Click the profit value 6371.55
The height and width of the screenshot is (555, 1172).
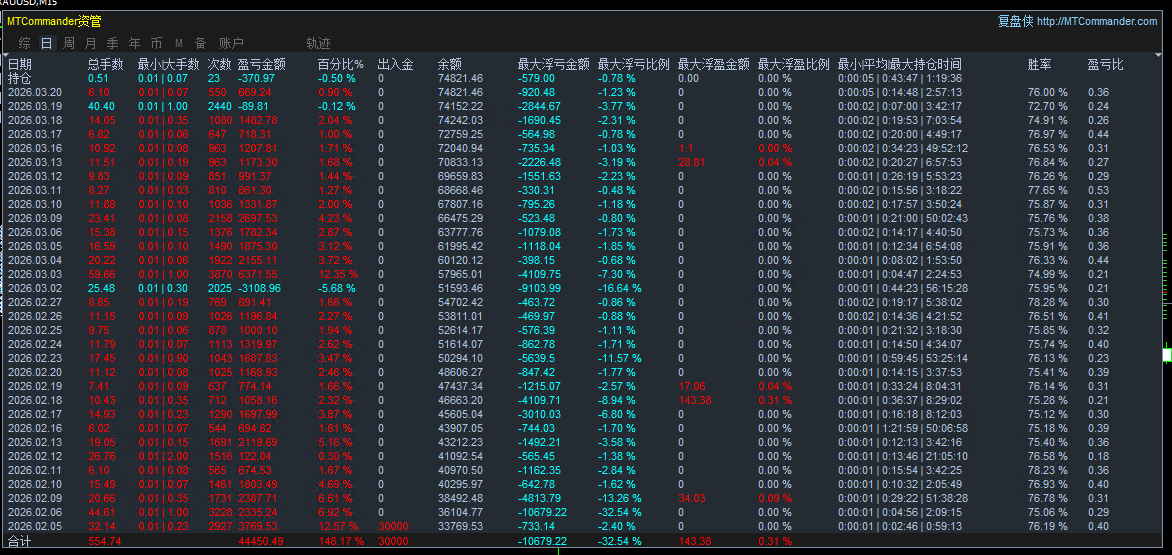click(x=258, y=274)
